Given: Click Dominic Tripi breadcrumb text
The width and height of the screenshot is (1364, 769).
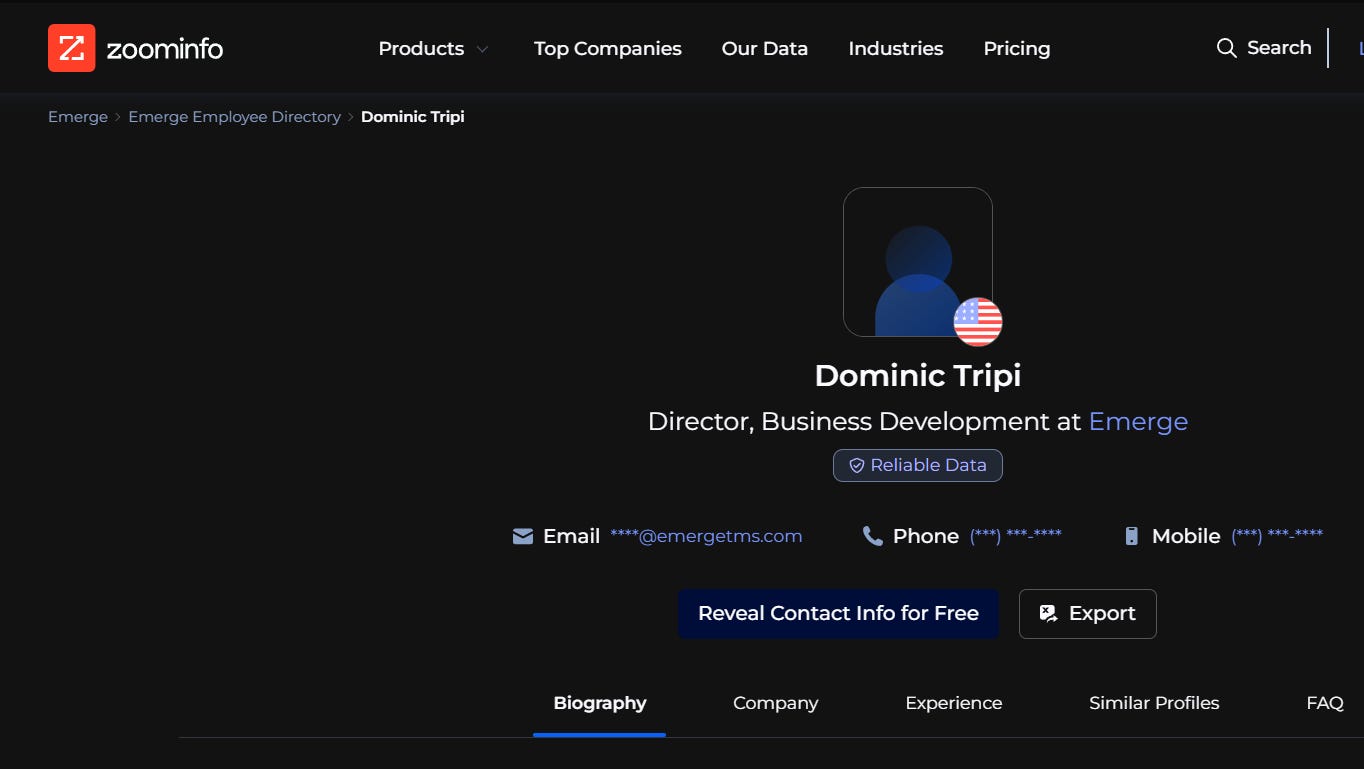Looking at the screenshot, I should coord(413,117).
